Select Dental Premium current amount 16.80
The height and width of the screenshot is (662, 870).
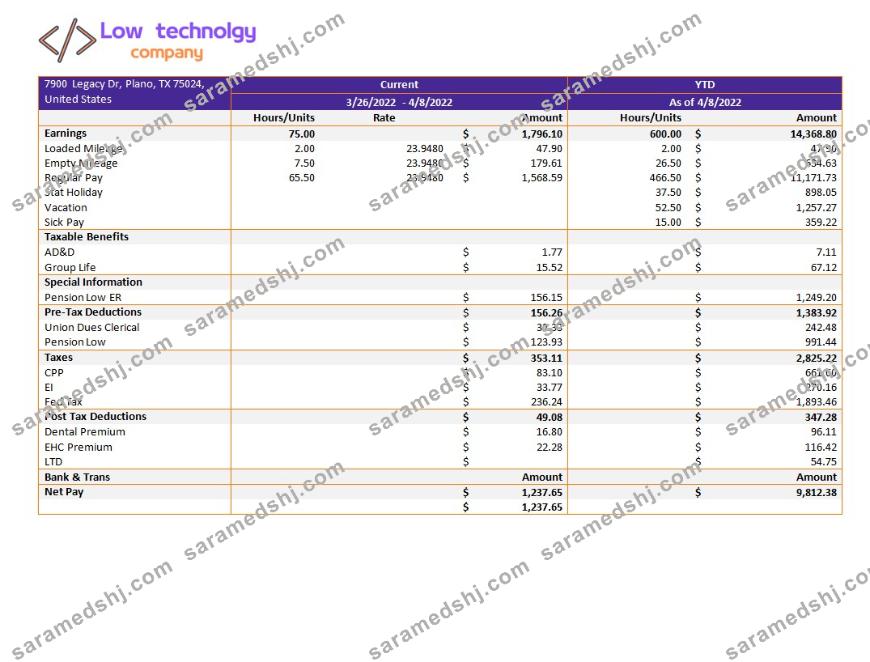[549, 432]
